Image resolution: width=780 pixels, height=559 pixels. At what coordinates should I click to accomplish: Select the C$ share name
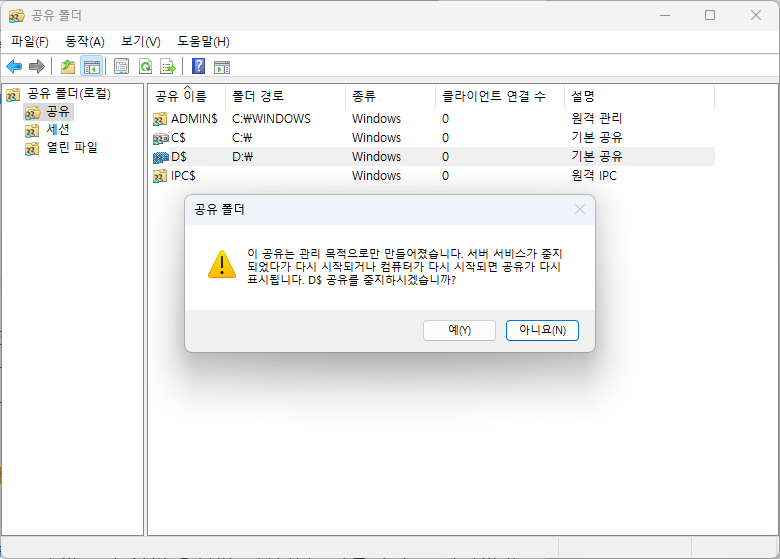point(178,138)
